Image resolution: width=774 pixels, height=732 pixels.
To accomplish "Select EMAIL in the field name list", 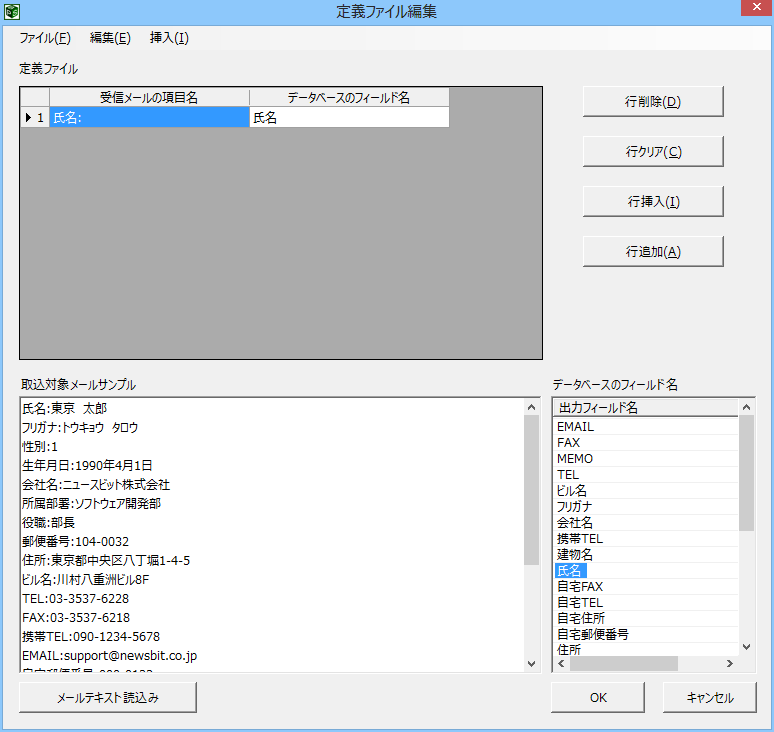I will click(x=575, y=427).
